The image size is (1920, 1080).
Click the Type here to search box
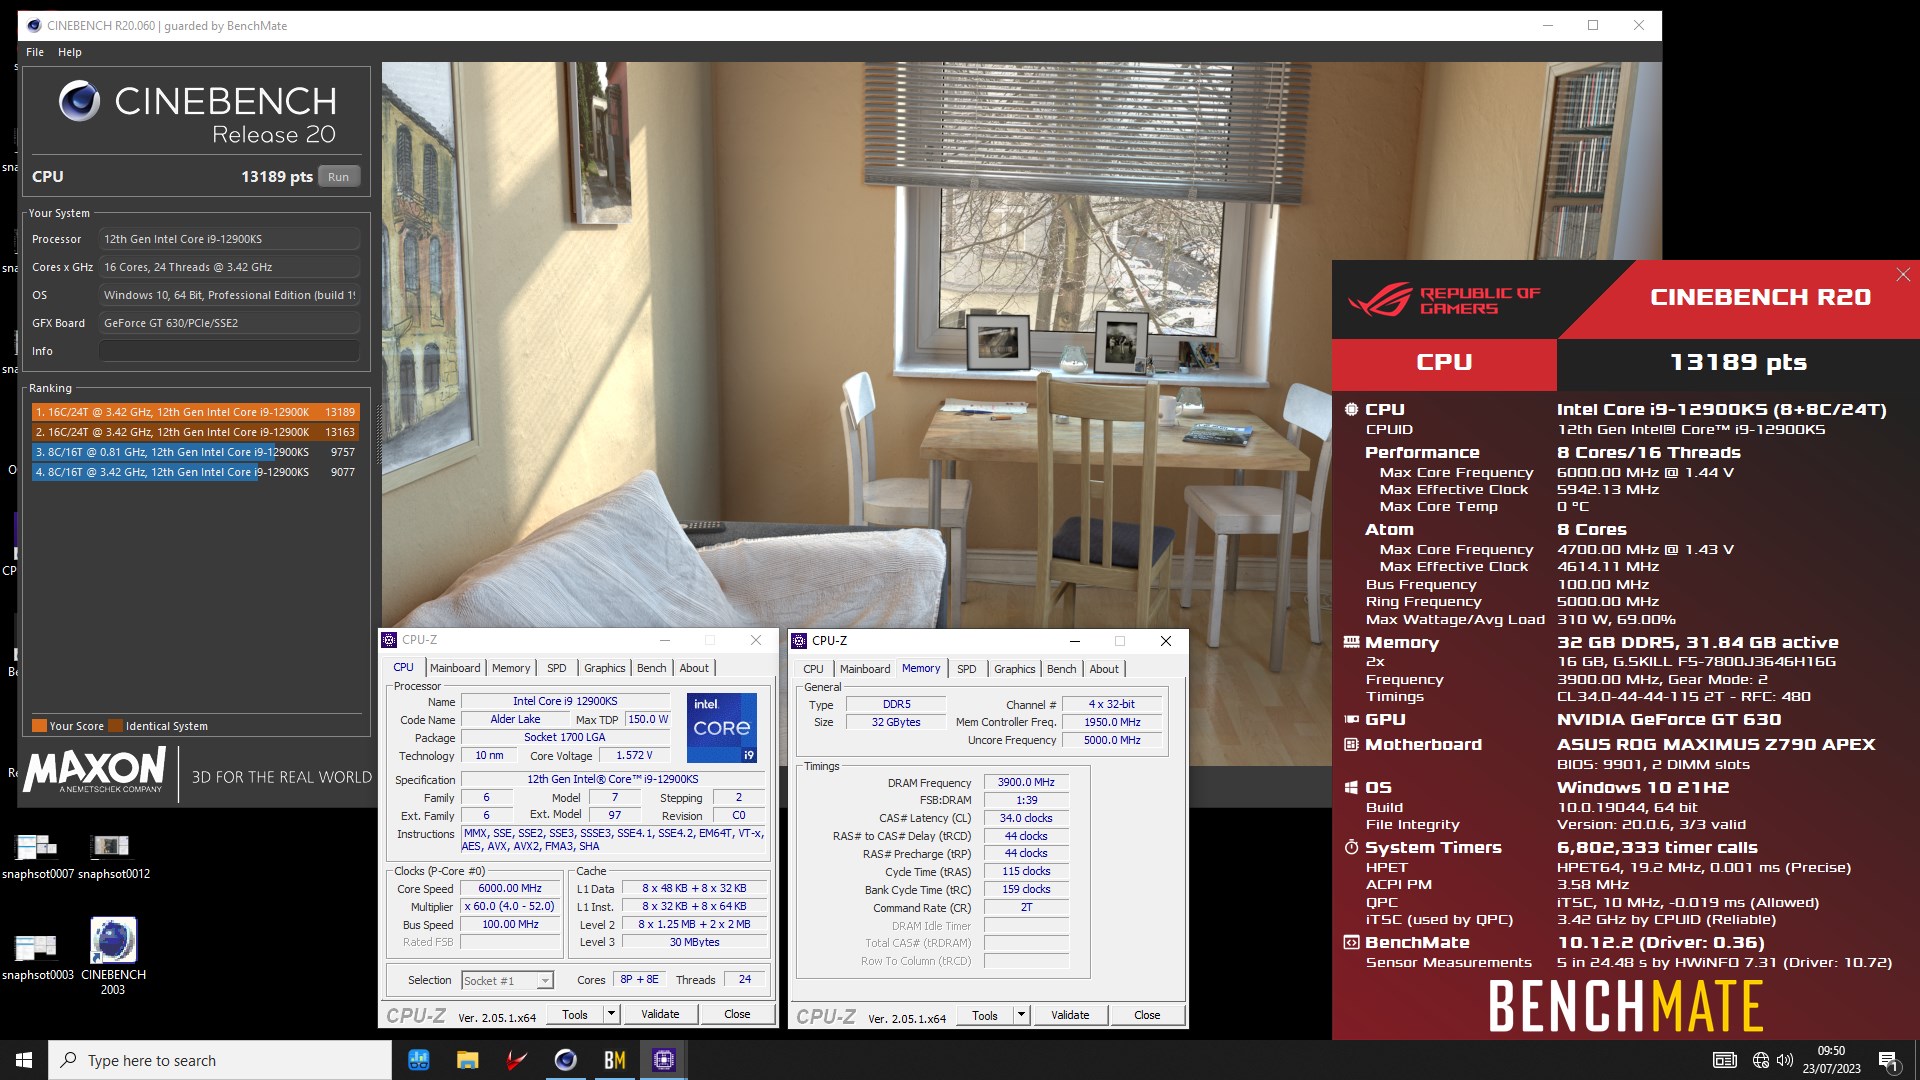click(x=220, y=1060)
